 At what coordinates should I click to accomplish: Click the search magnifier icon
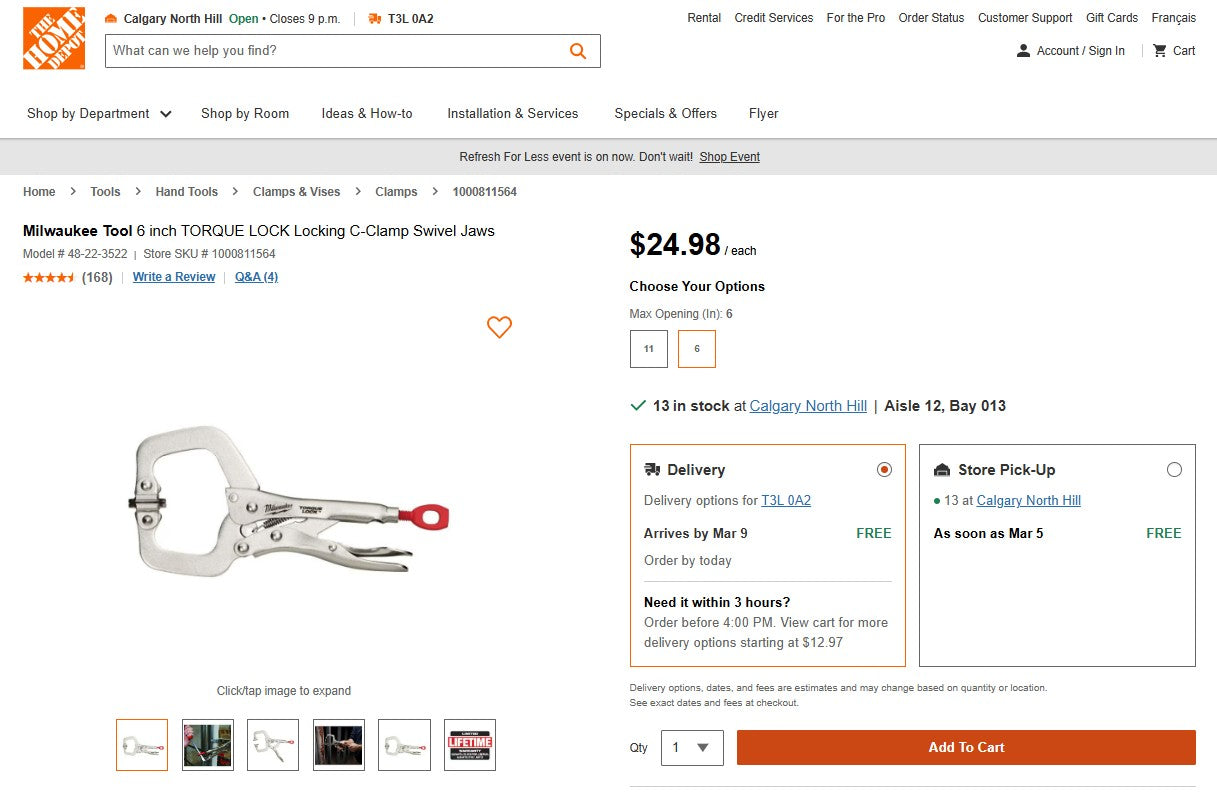pos(577,51)
